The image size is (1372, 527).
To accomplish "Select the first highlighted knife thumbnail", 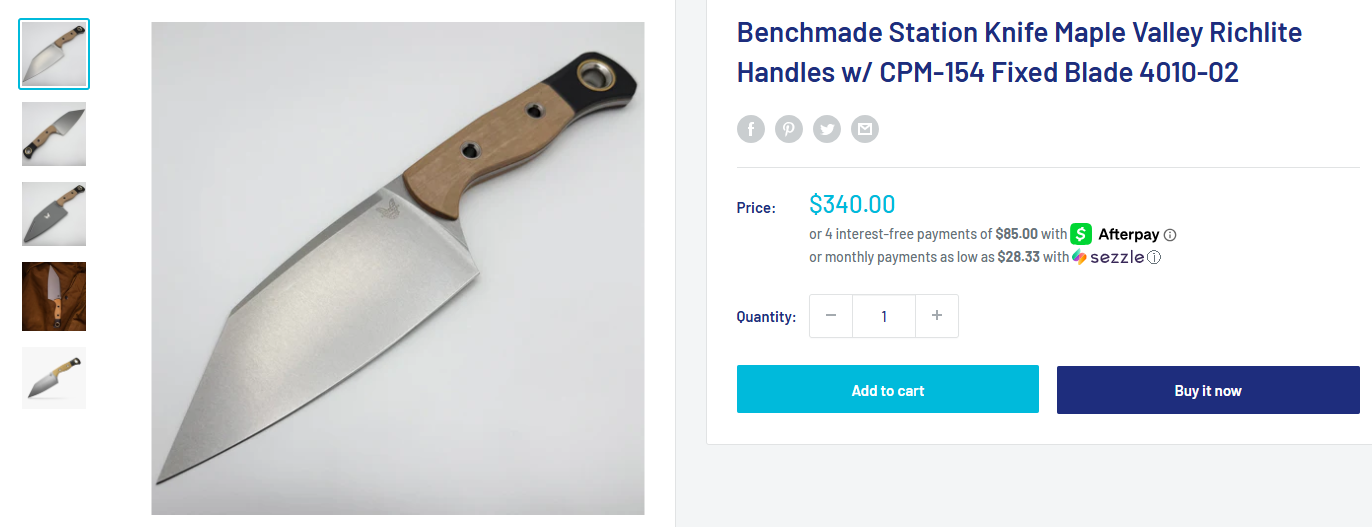I will pyautogui.click(x=54, y=54).
